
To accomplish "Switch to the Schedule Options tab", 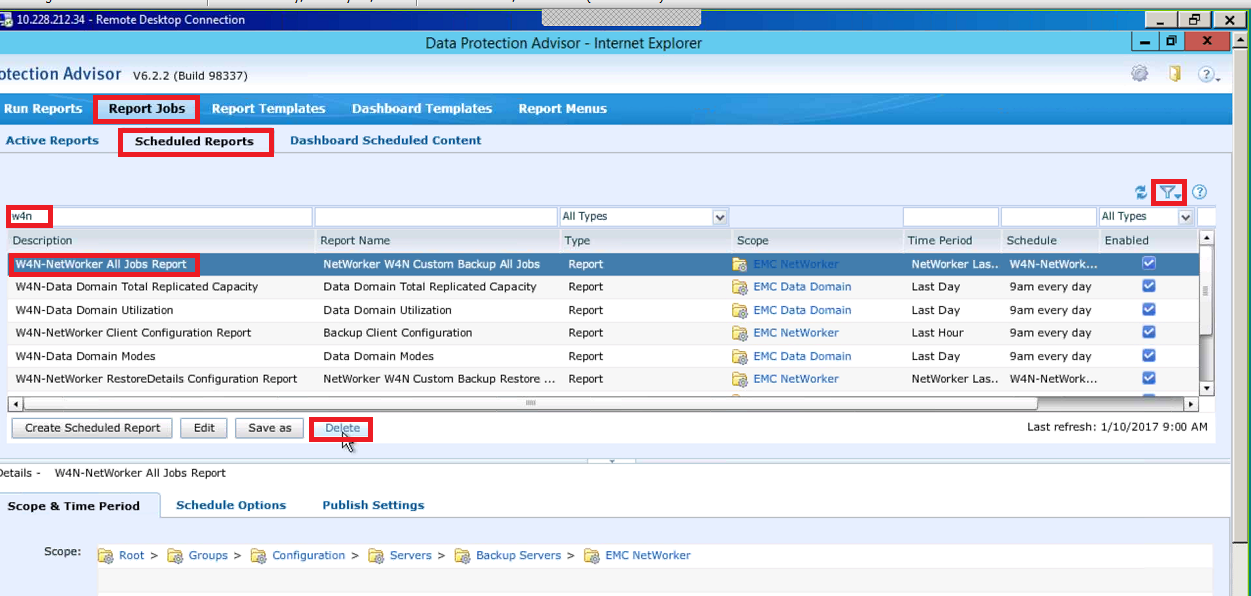I will (x=231, y=505).
